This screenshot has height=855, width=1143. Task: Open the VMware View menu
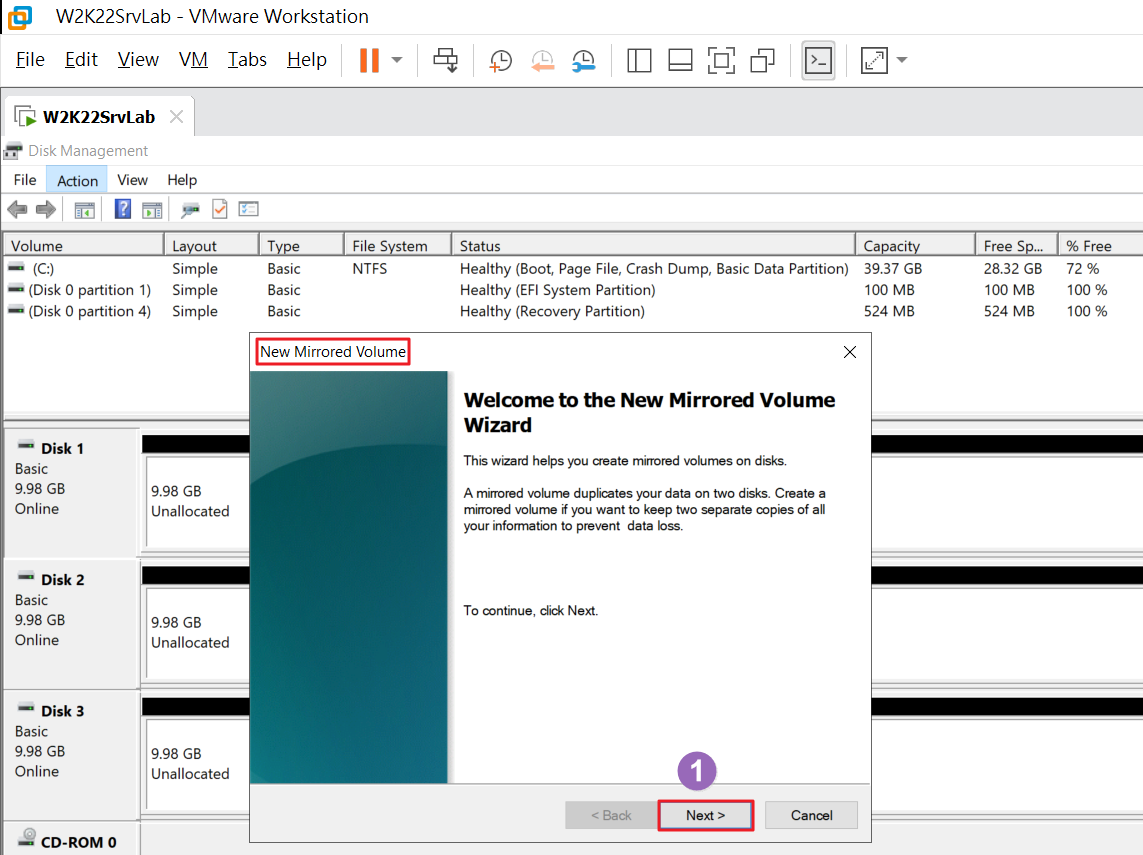(138, 60)
